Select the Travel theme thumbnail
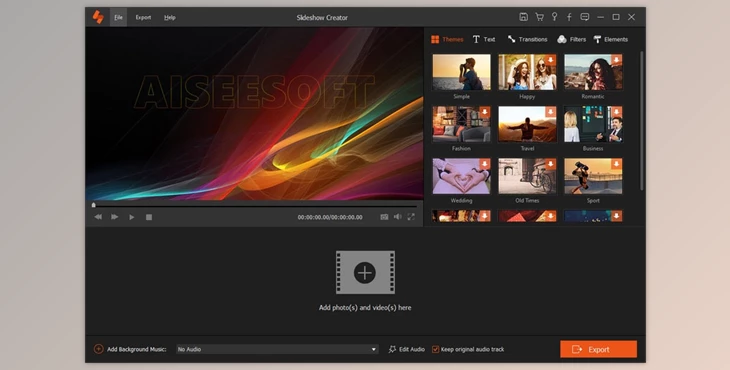This screenshot has height=370, width=730. pos(527,124)
